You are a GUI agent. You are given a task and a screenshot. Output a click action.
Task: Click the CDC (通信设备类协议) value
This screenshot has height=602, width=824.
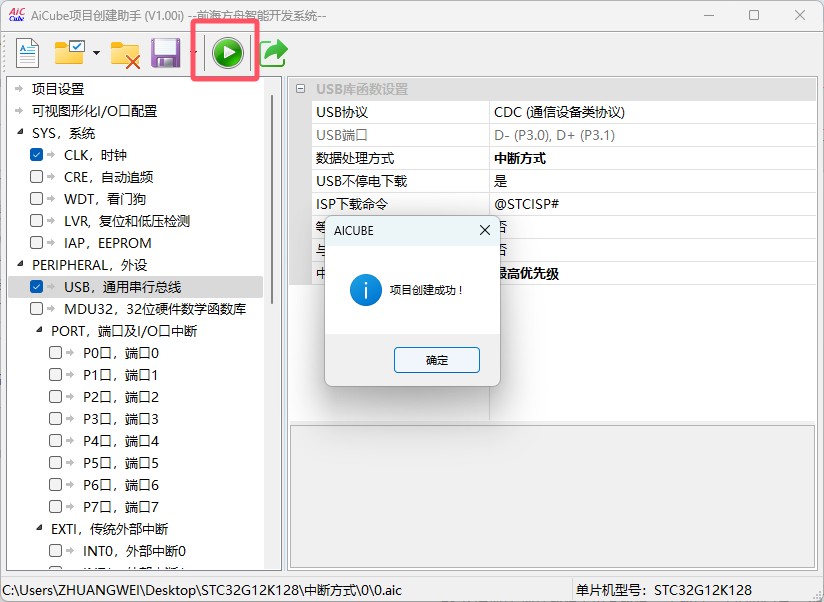point(559,112)
